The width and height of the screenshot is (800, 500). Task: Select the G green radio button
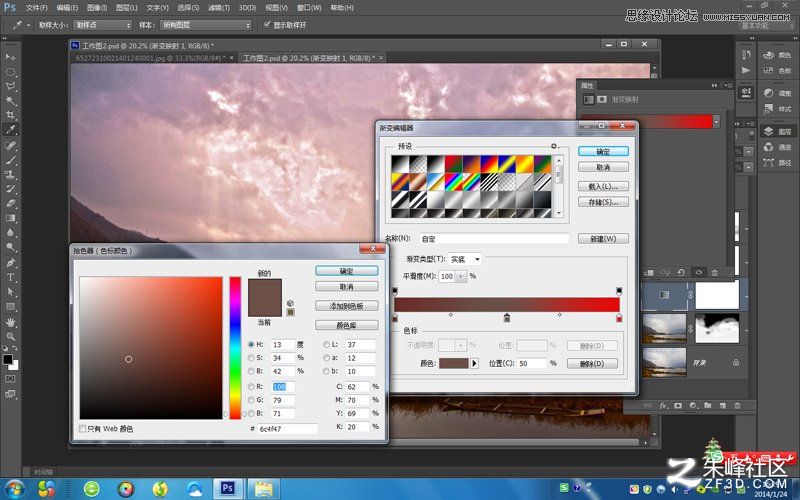pos(251,400)
